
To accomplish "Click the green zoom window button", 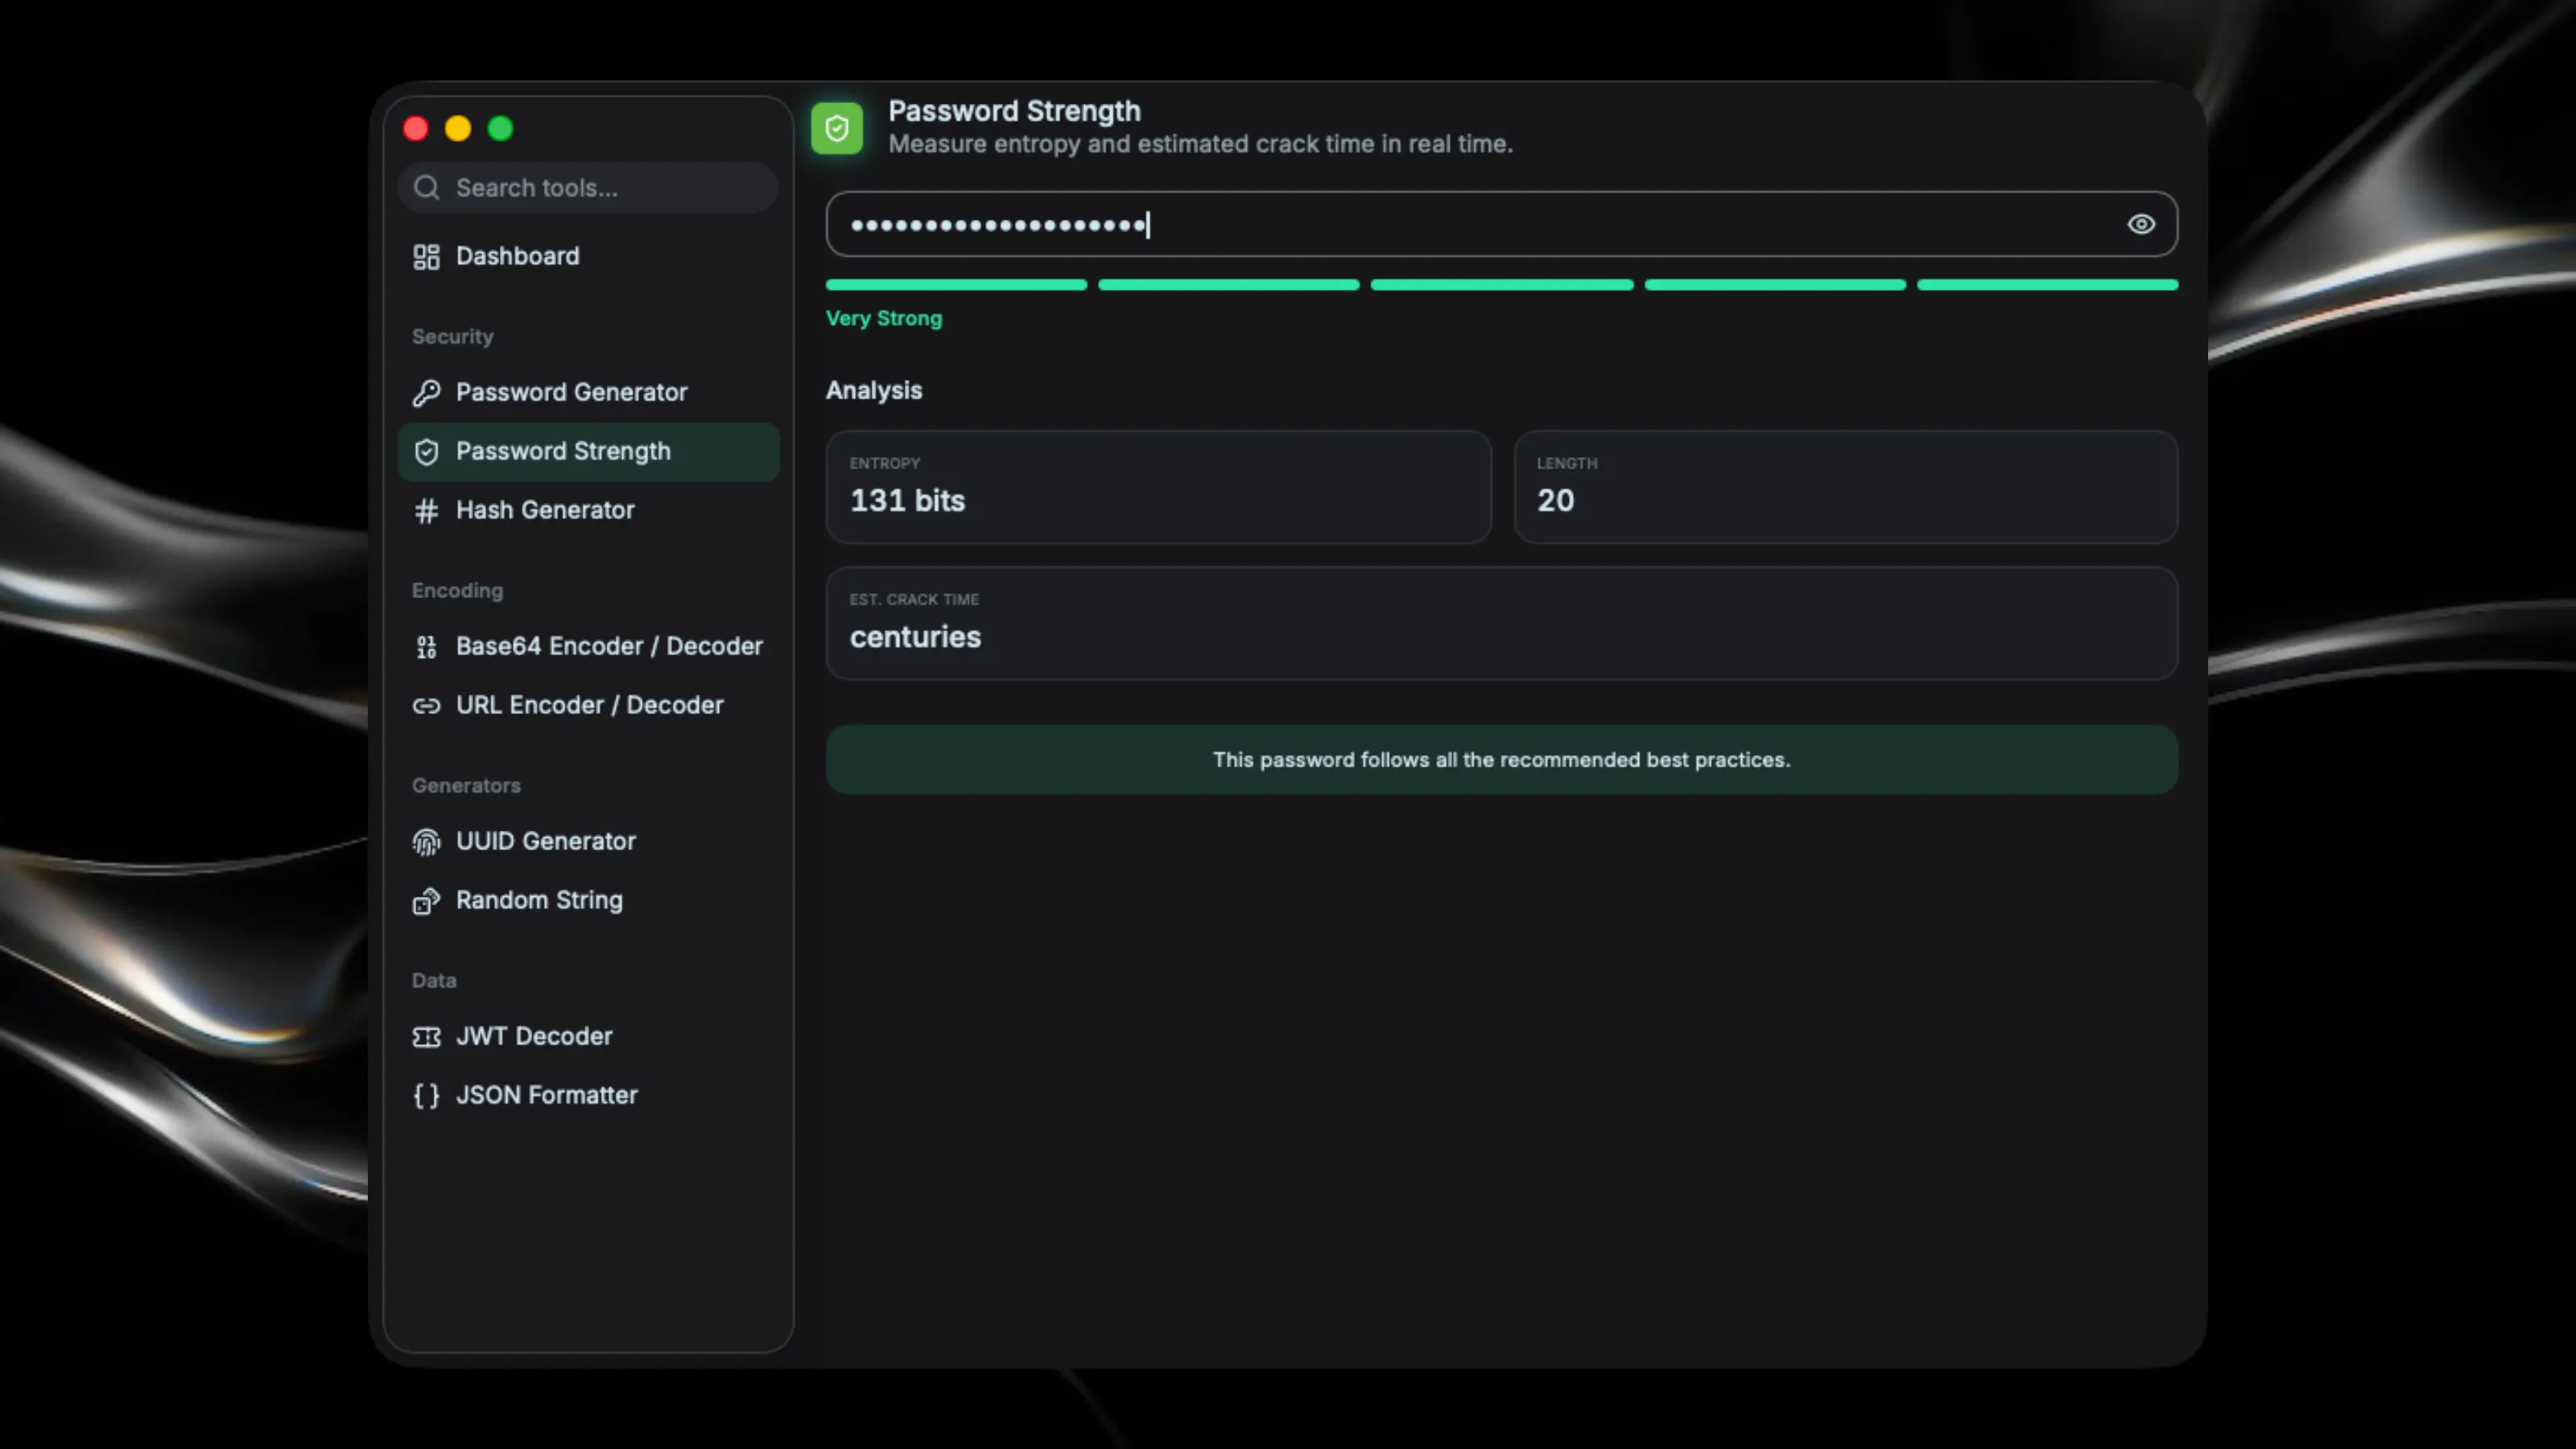I will [500, 129].
